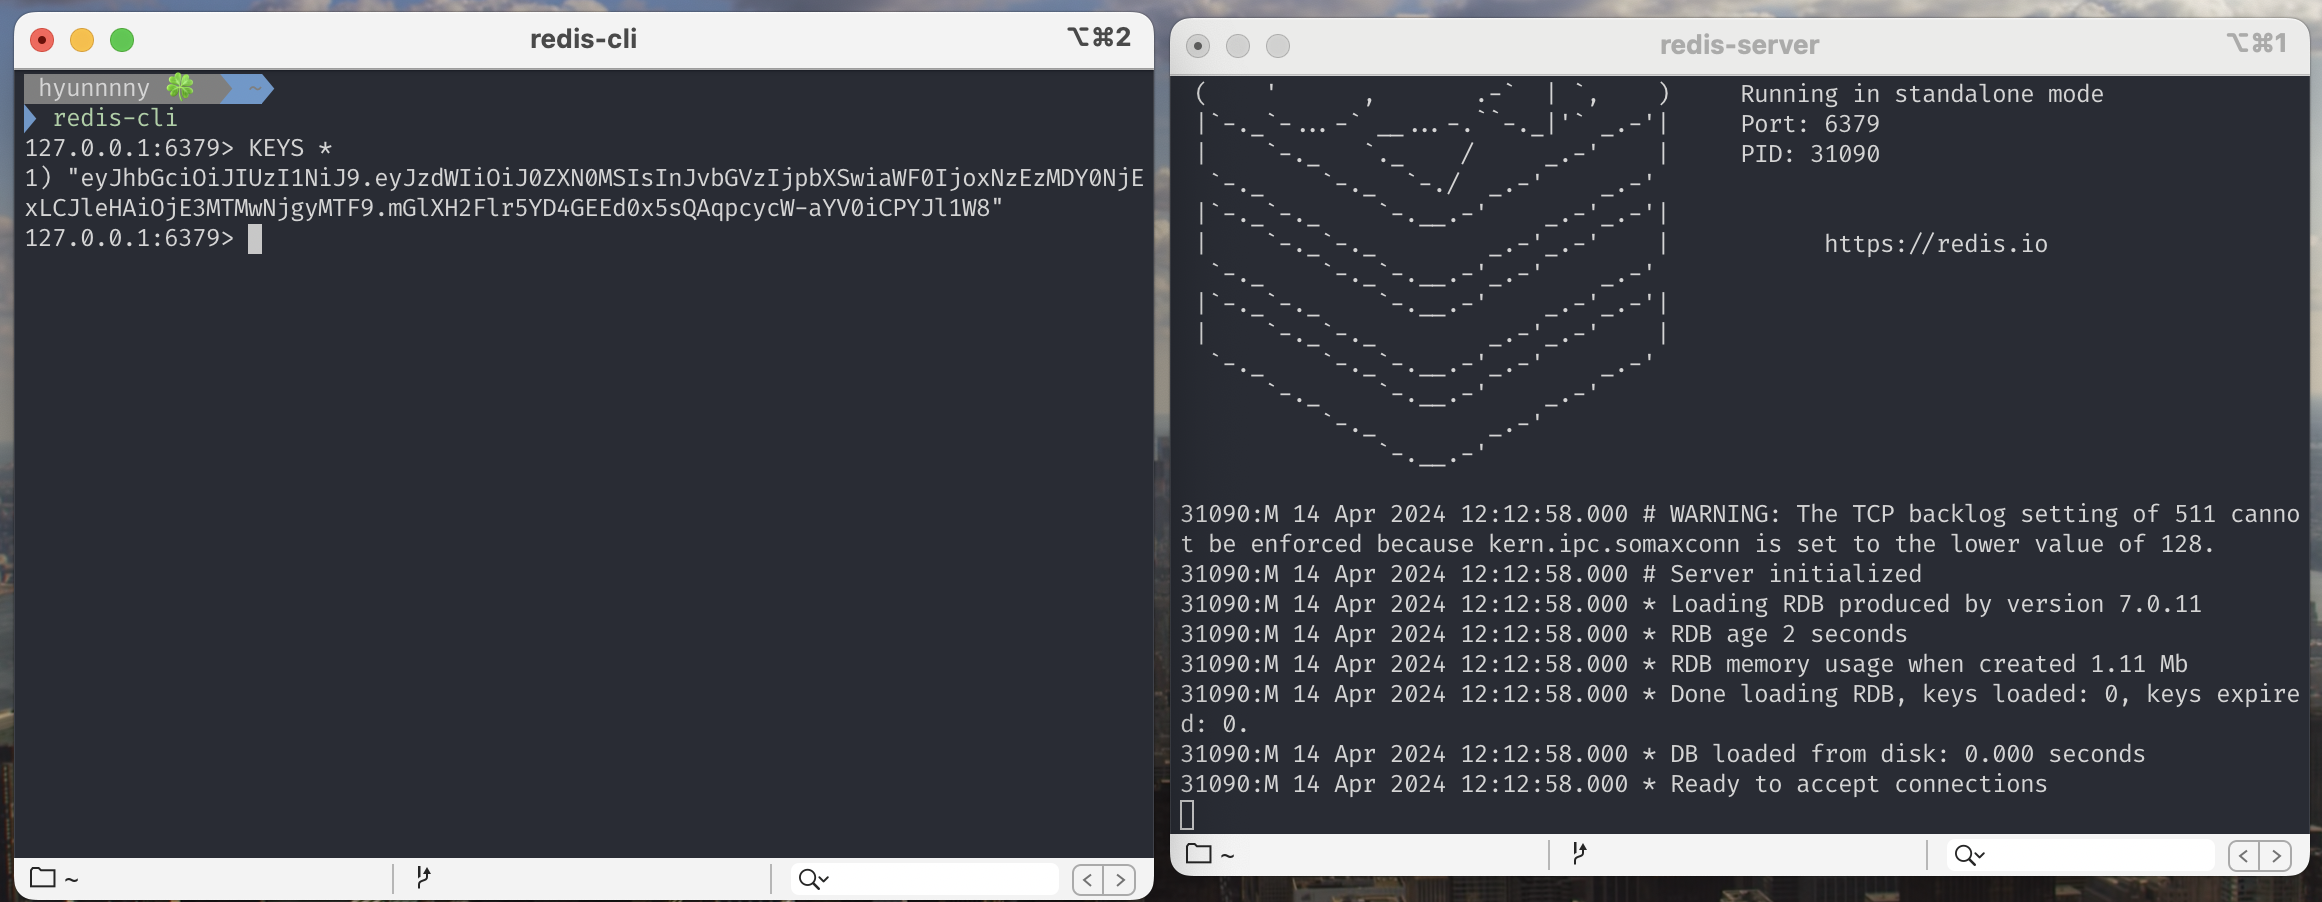Screen dimensions: 2322x902
Task: Click the "Done loading RDB" log line
Action: click(1740, 709)
